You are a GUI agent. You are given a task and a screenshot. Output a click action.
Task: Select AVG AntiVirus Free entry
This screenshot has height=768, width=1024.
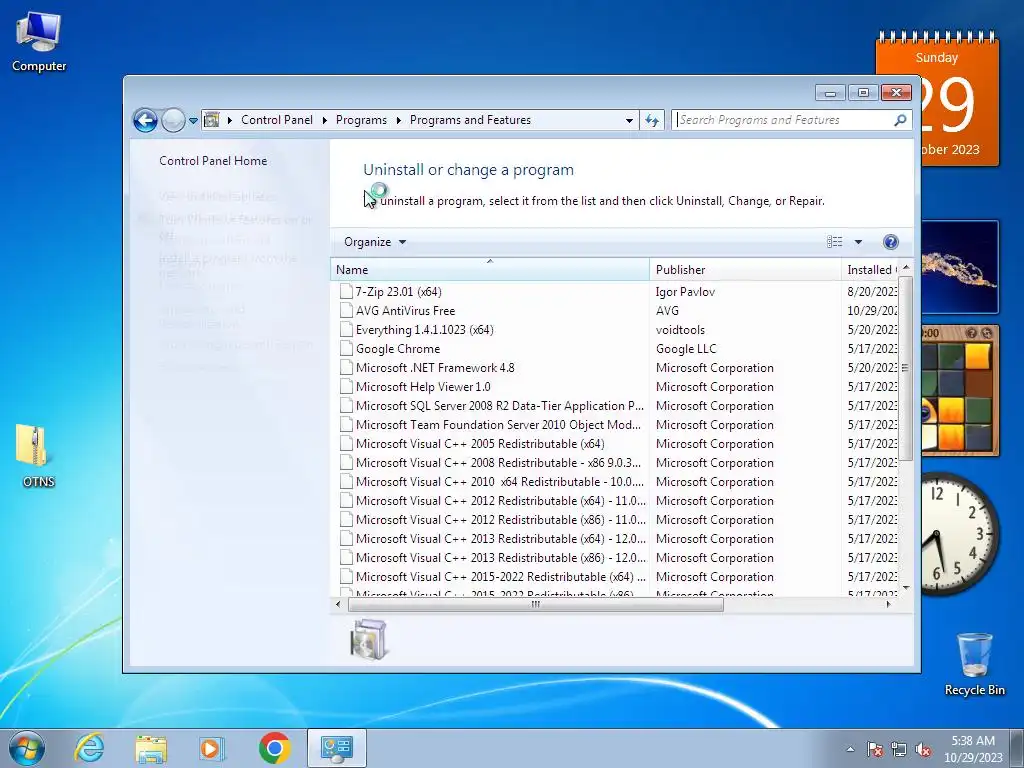tap(405, 311)
